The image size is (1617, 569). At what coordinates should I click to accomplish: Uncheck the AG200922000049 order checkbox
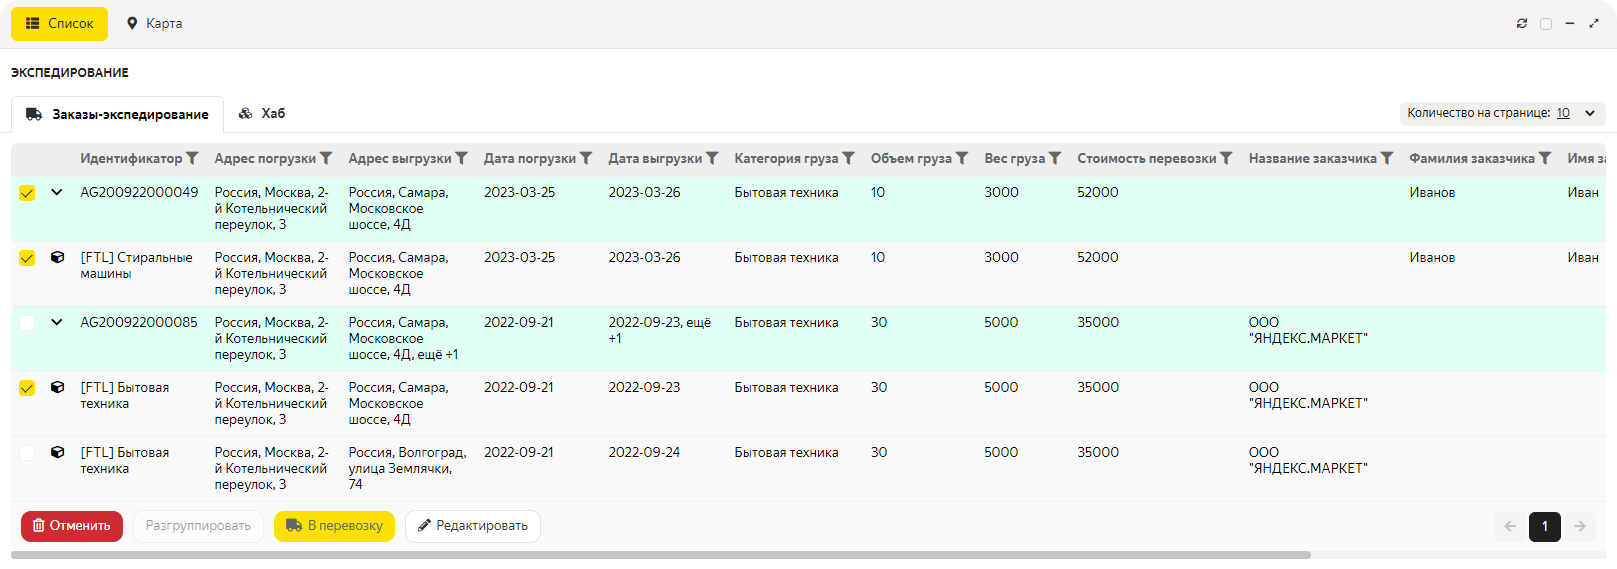click(x=27, y=193)
